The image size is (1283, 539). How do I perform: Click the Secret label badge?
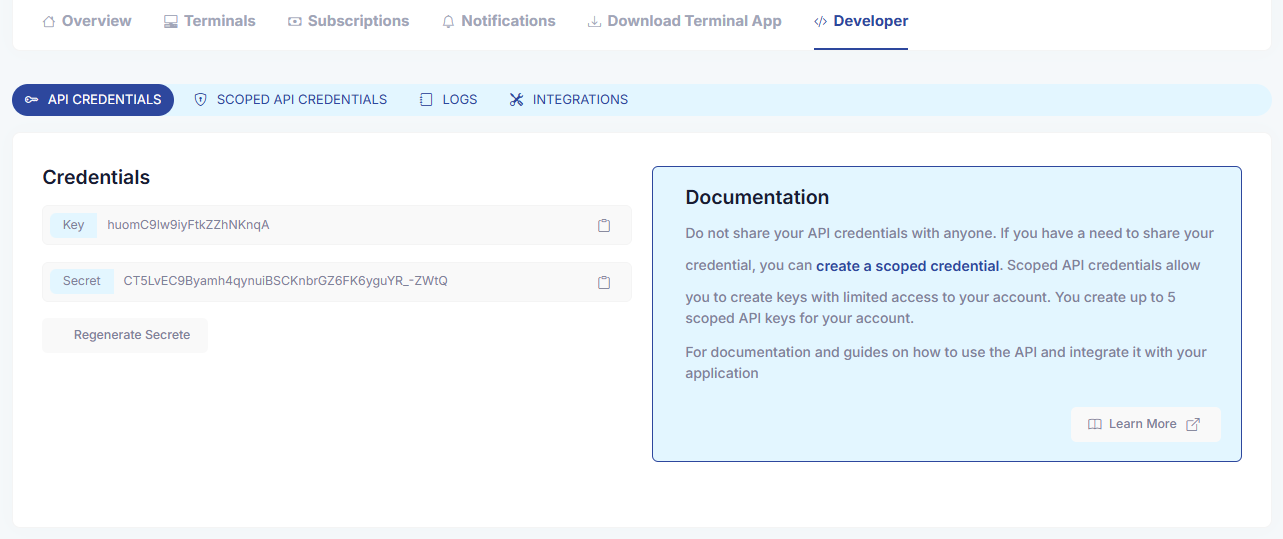(x=82, y=281)
